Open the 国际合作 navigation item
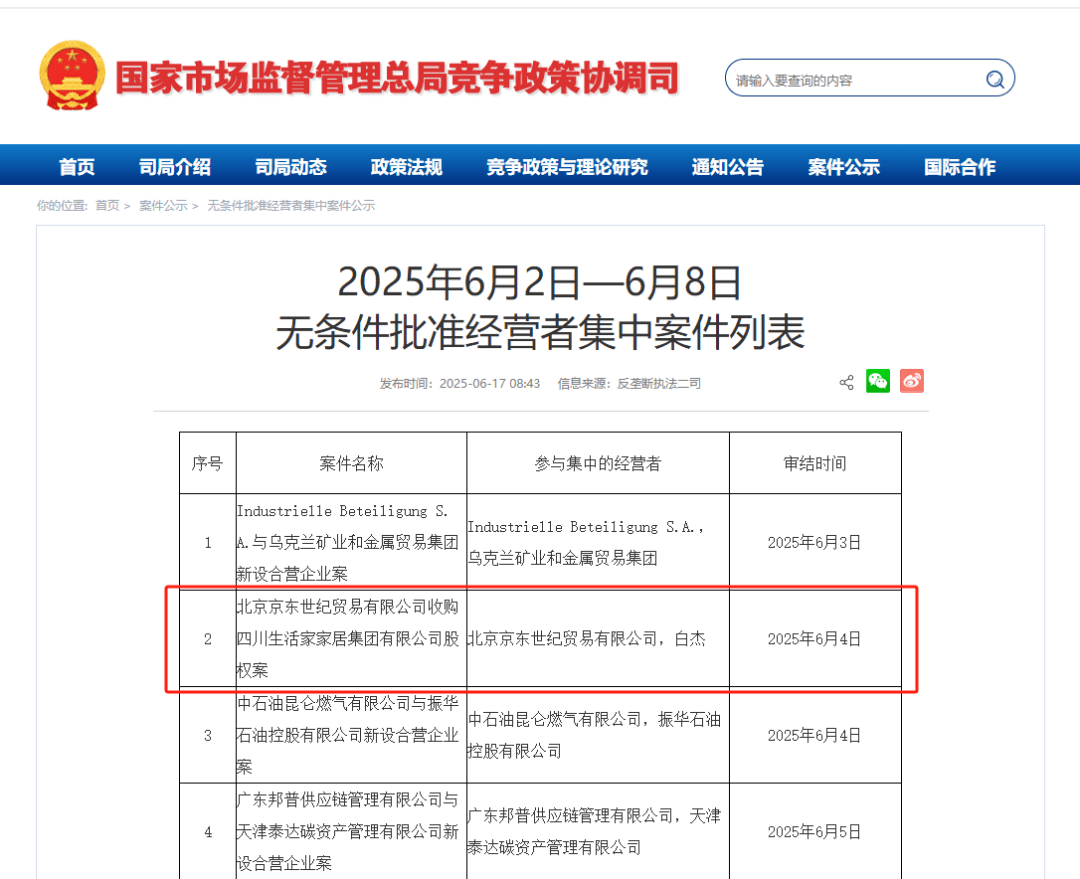Screen dimensions: 1080x879 coord(959,167)
